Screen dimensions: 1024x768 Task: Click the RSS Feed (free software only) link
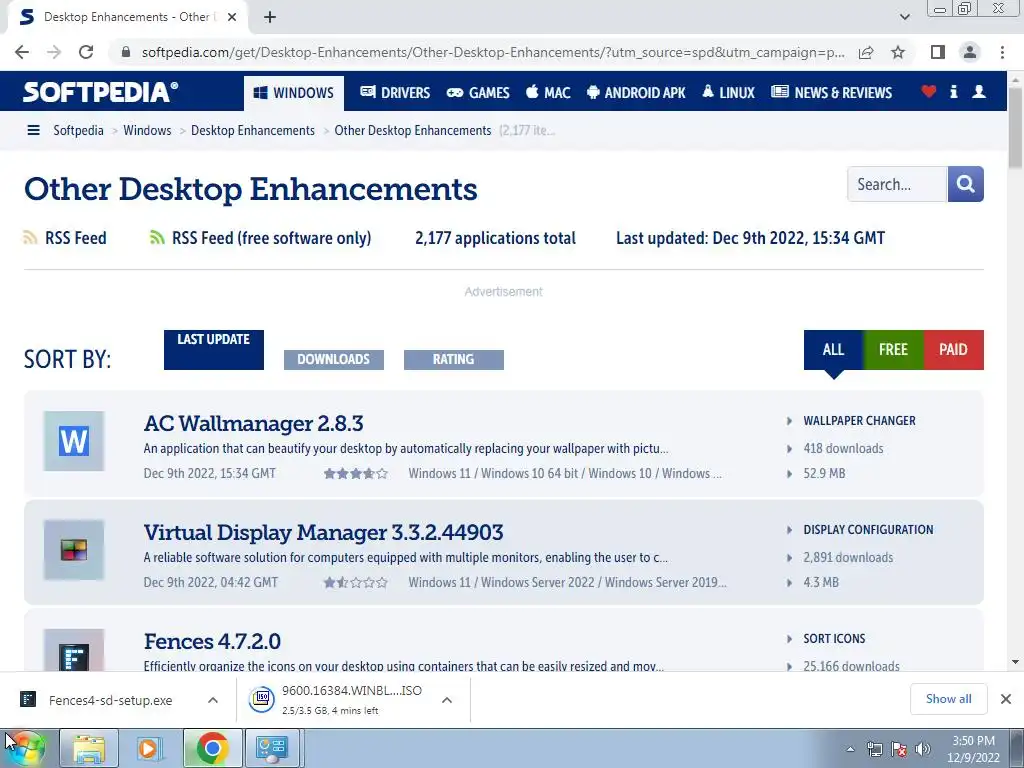271,238
